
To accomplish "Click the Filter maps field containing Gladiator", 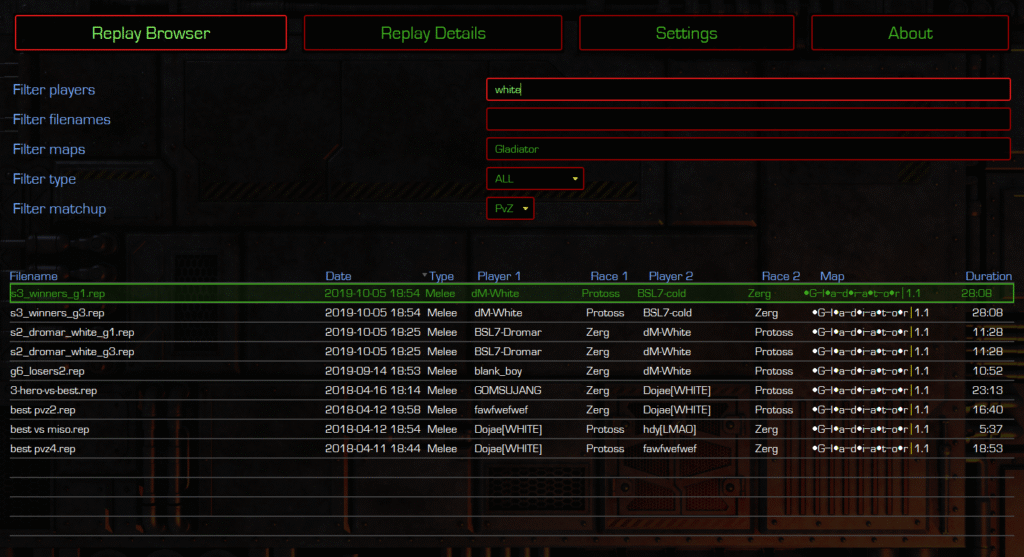I will point(748,149).
